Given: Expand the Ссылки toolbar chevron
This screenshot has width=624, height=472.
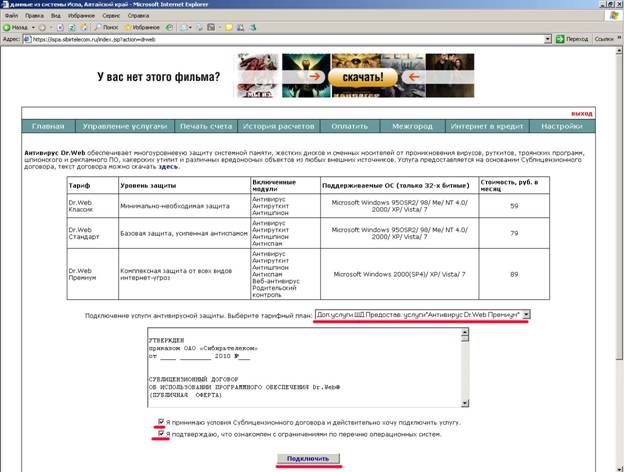Looking at the screenshot, I should click(x=619, y=38).
